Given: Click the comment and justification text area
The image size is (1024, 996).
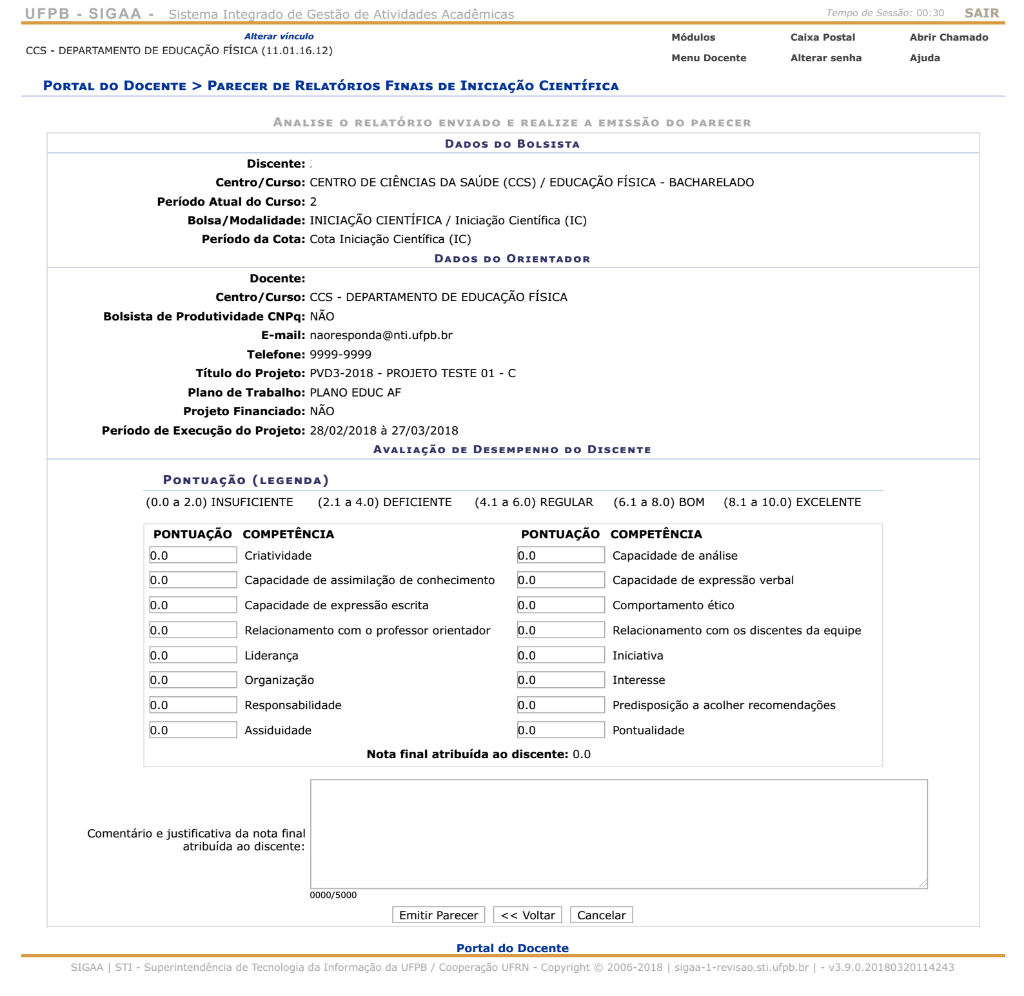Looking at the screenshot, I should click(618, 833).
